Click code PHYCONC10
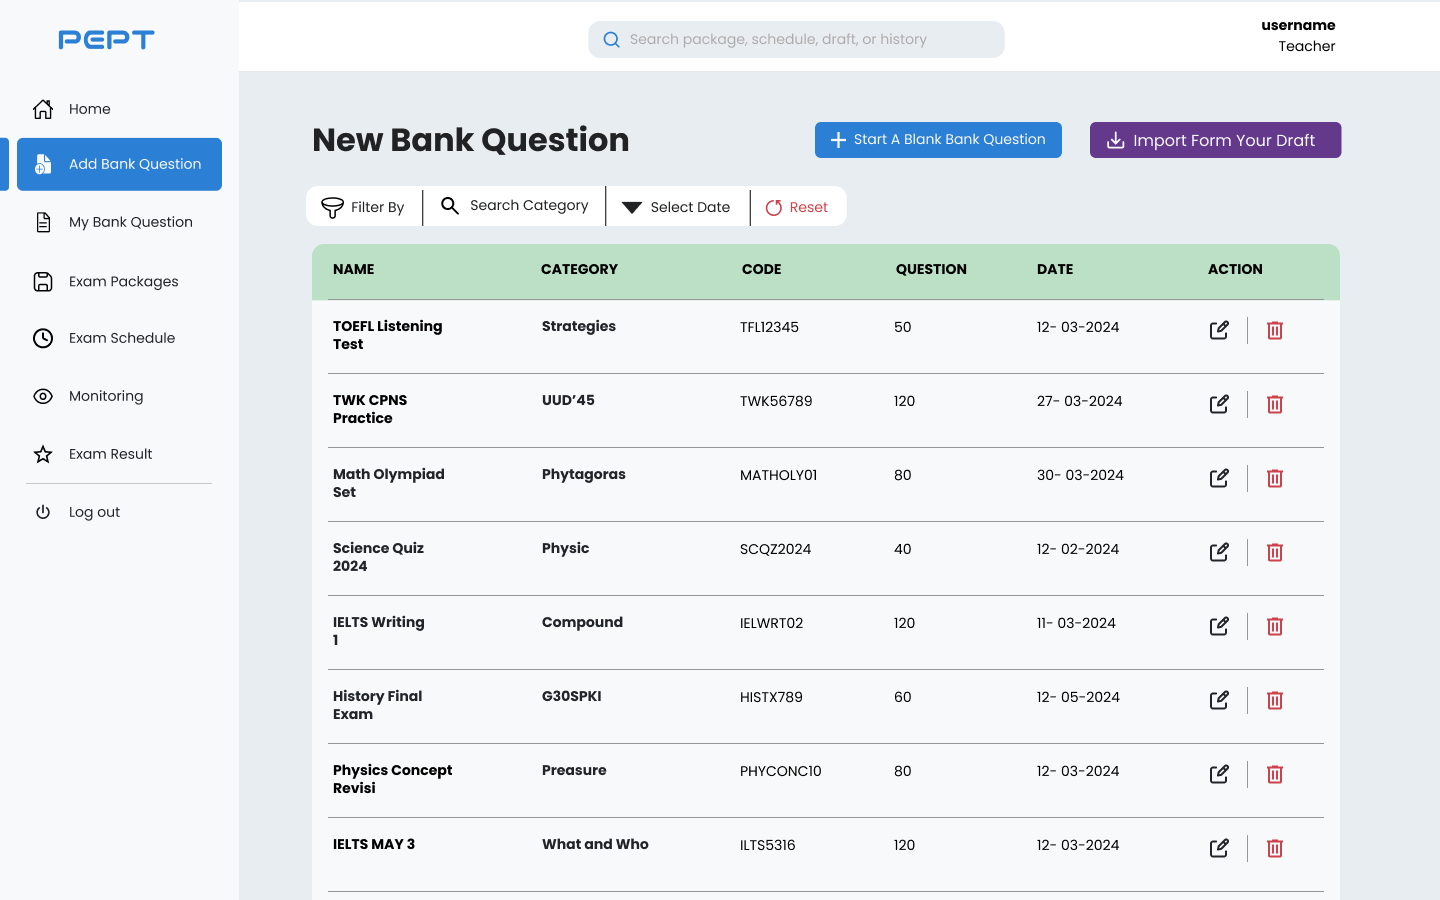1440x900 pixels. (781, 771)
